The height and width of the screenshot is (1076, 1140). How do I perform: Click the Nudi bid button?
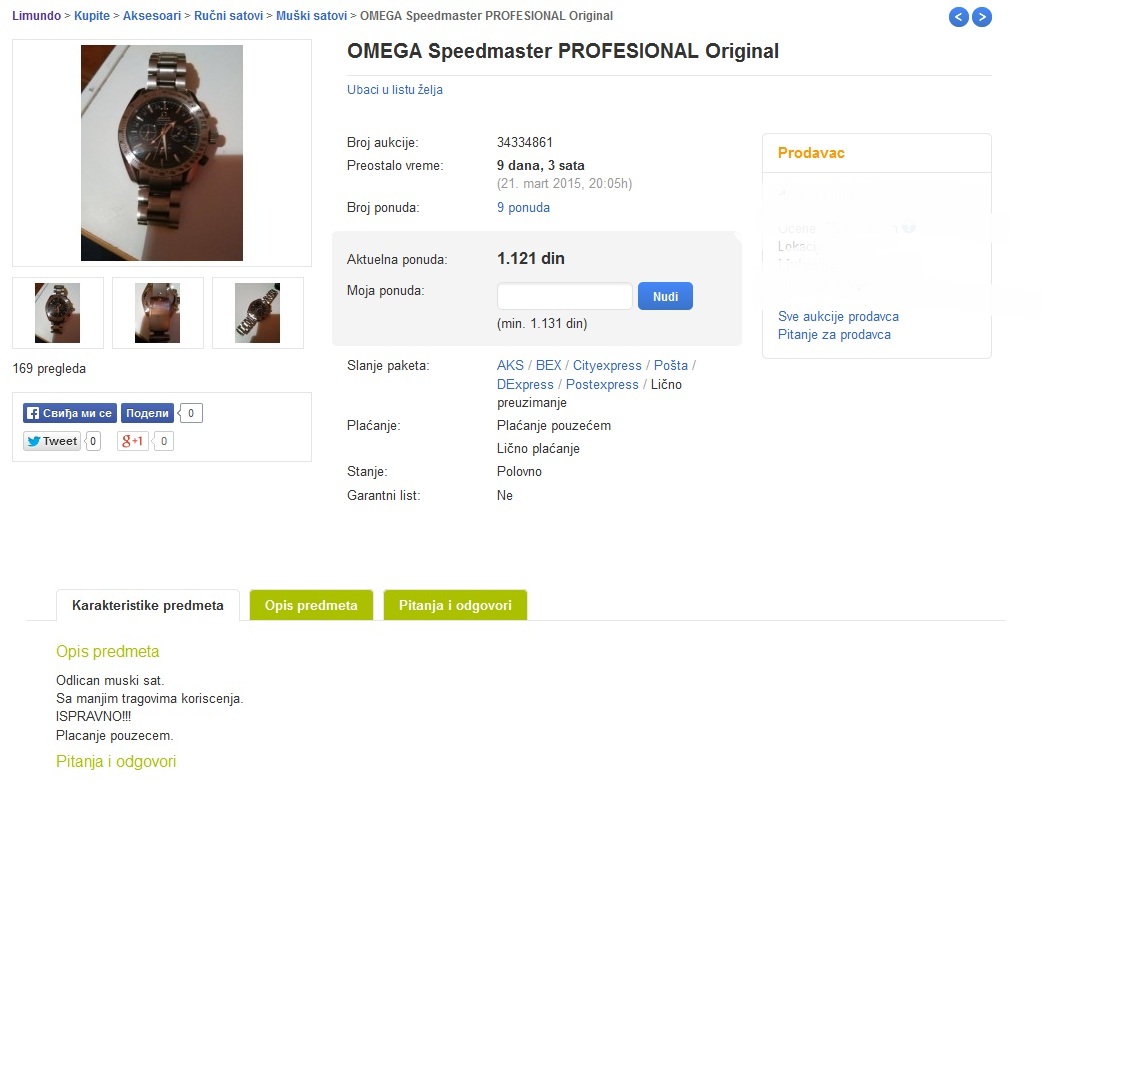(x=665, y=296)
